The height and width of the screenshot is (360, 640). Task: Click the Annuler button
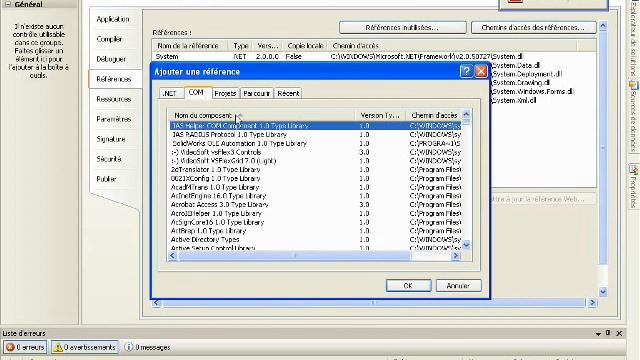[x=458, y=286]
